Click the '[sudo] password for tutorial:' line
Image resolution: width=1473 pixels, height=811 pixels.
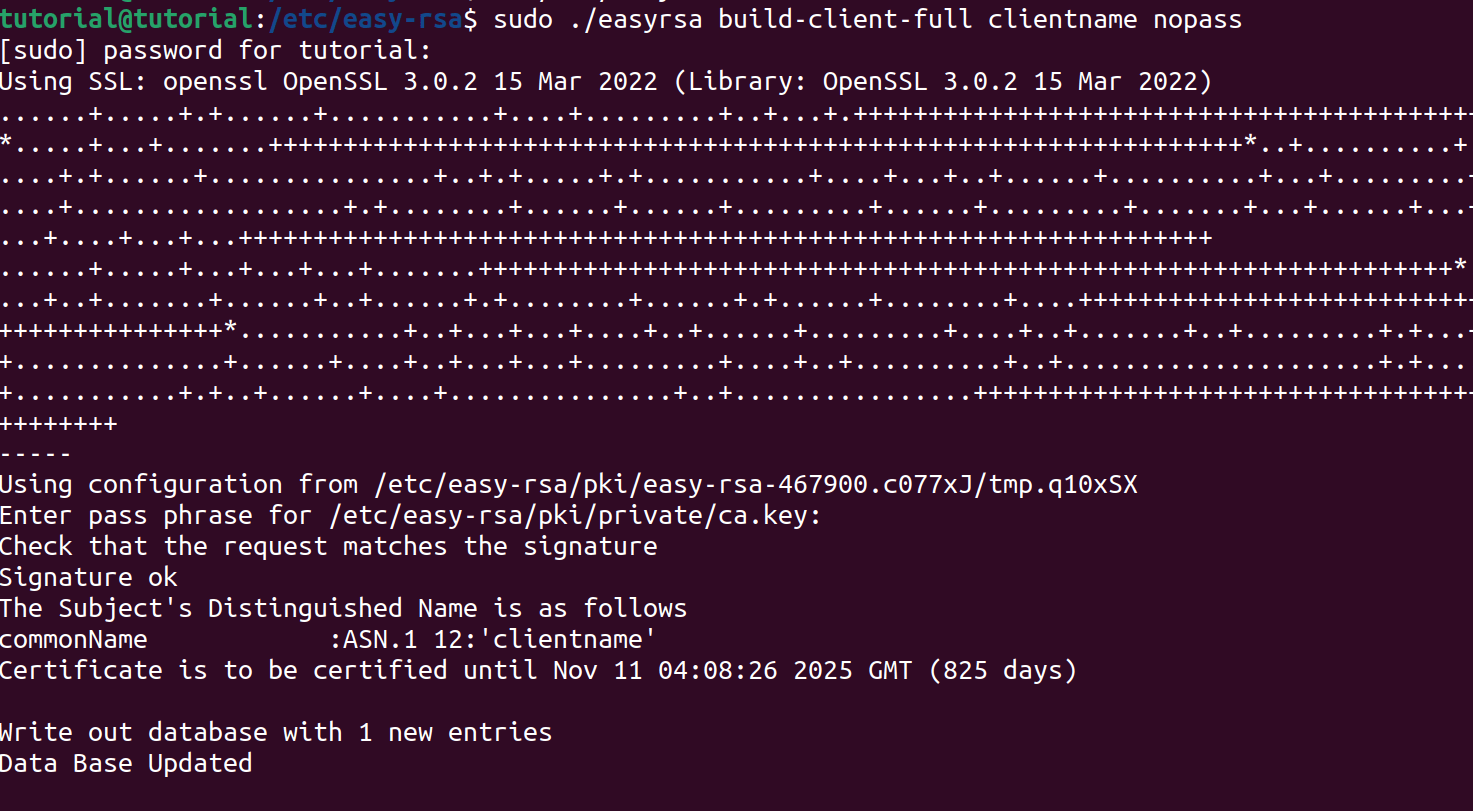tap(215, 50)
